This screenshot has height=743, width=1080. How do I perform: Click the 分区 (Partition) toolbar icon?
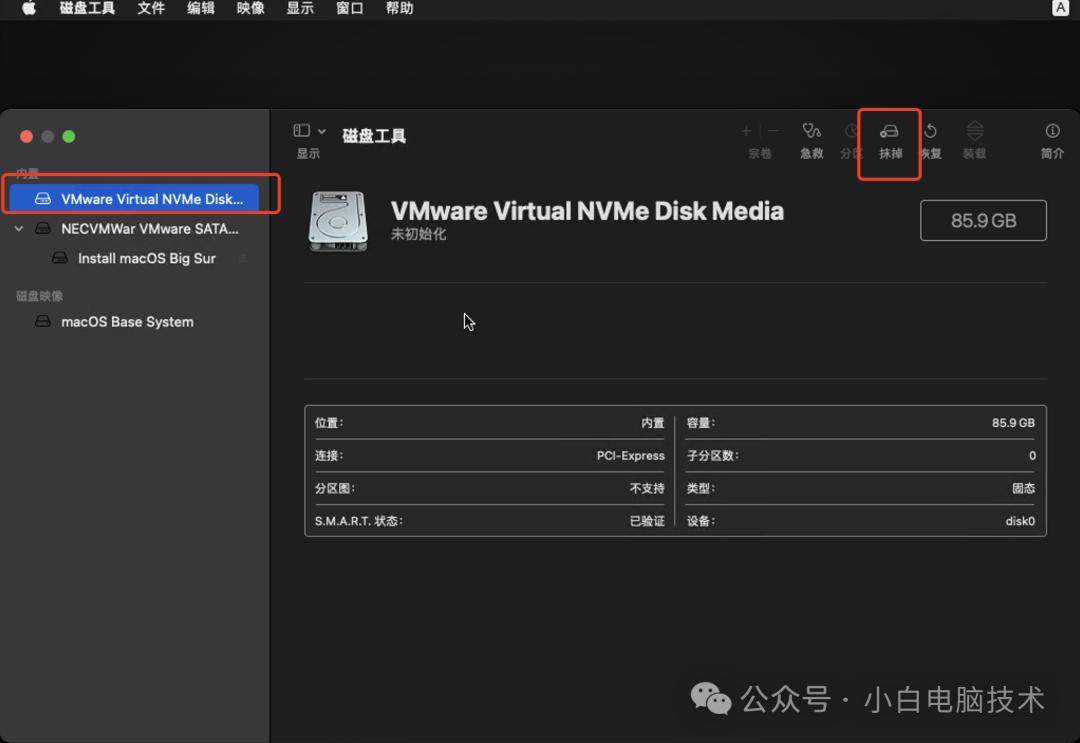click(851, 139)
